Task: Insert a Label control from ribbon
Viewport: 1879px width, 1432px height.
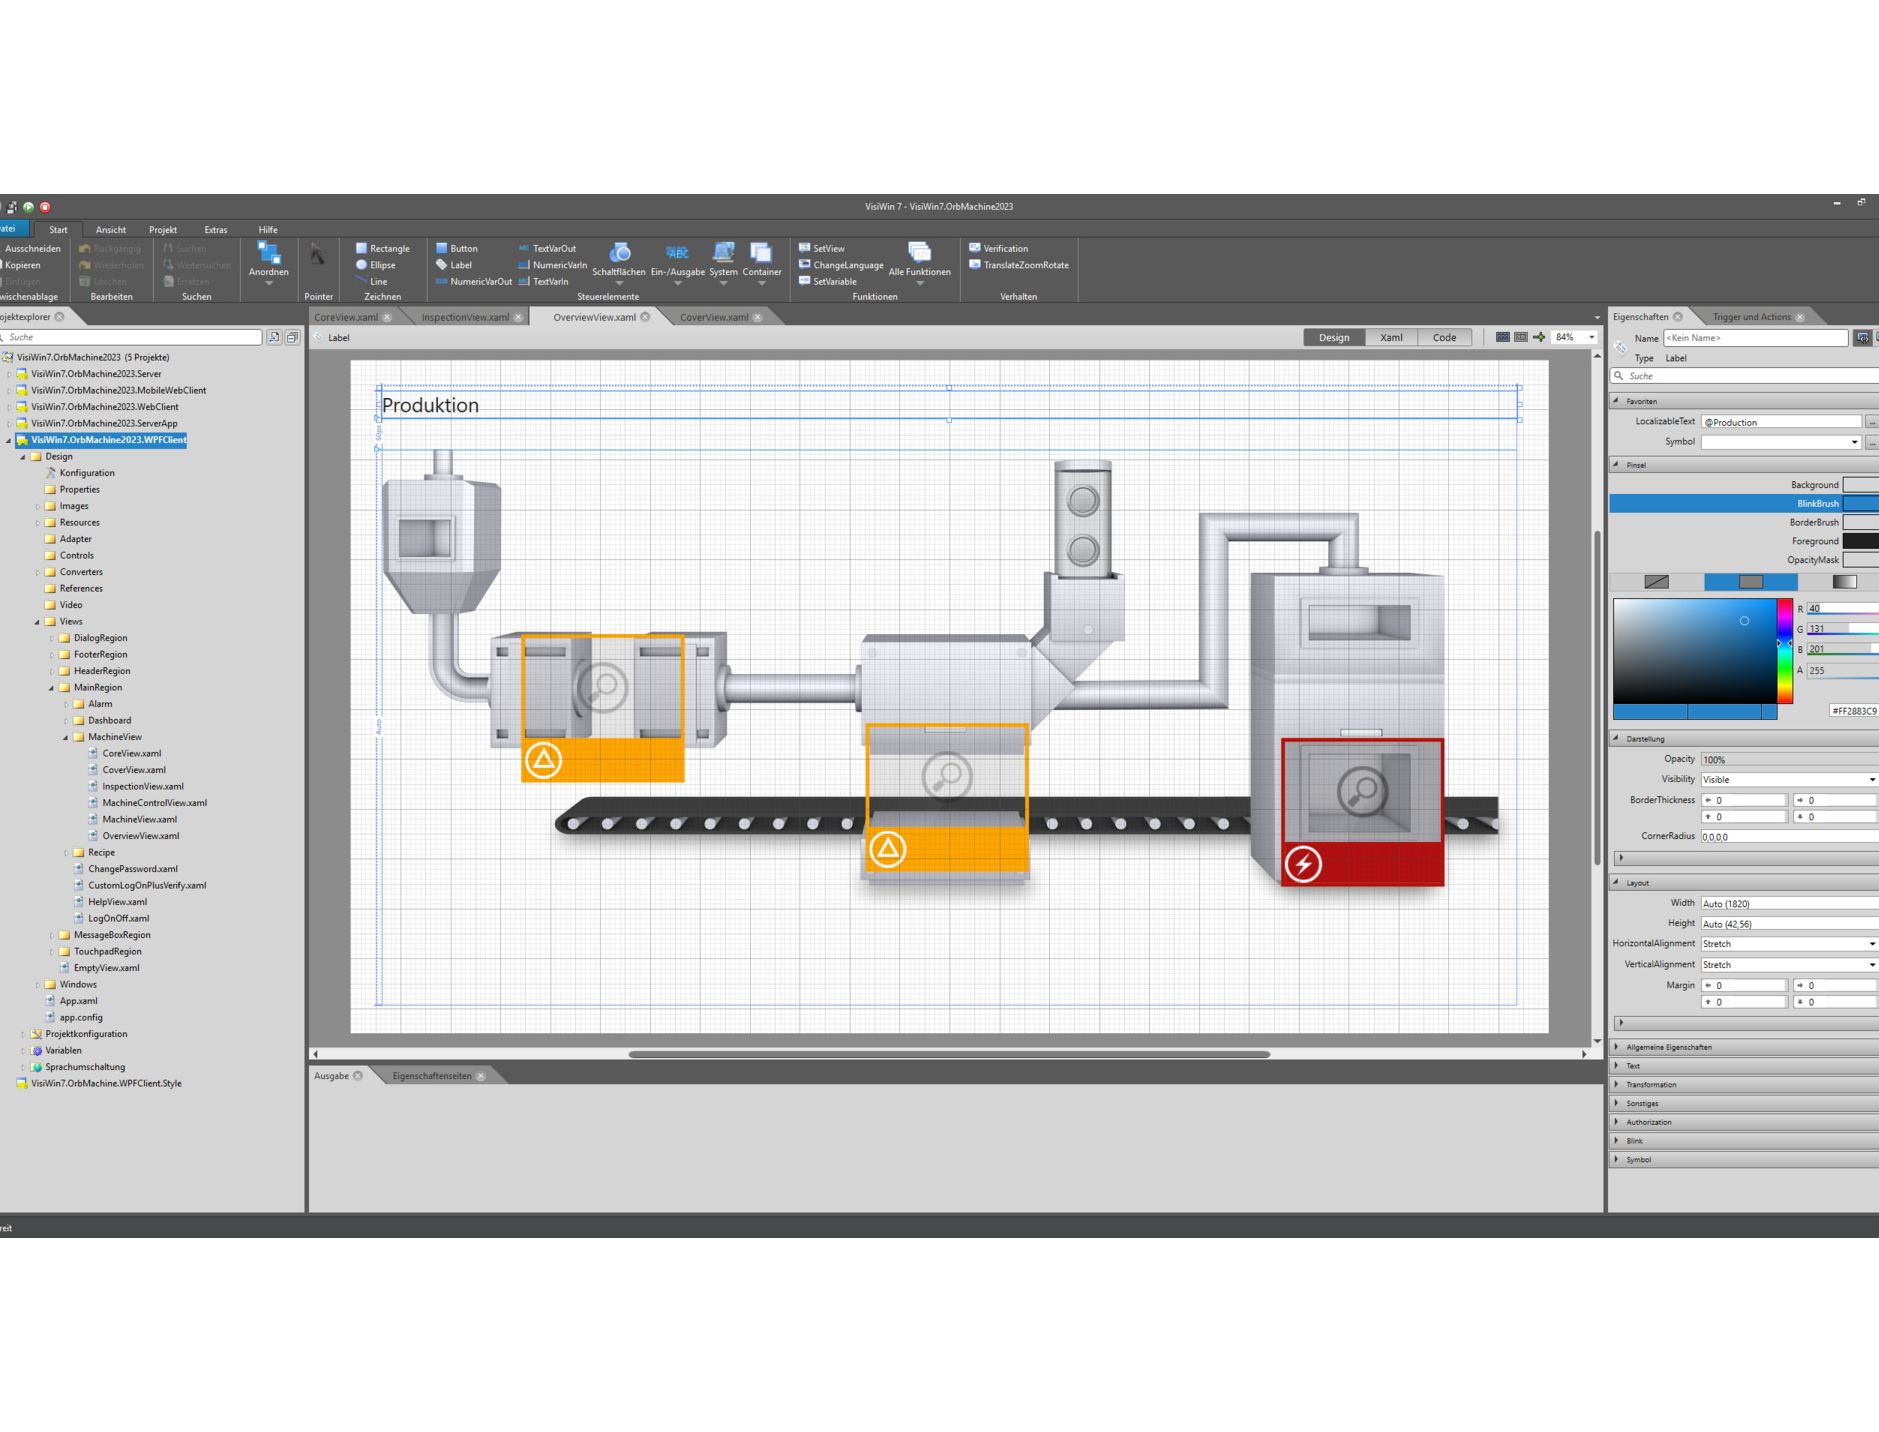Action: point(453,265)
